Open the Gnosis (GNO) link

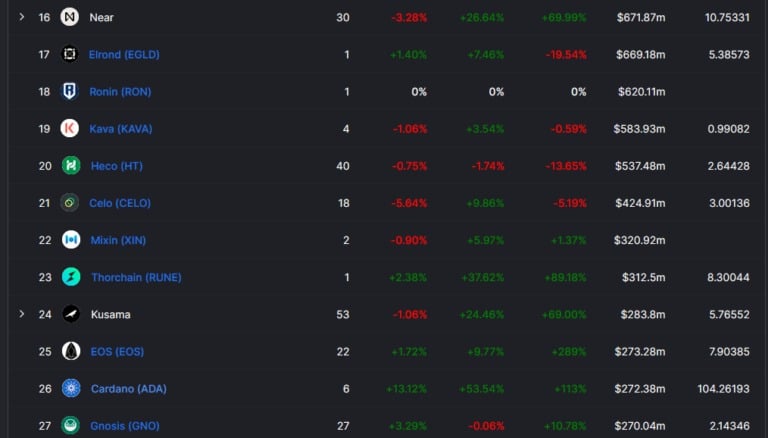pyautogui.click(x=124, y=426)
